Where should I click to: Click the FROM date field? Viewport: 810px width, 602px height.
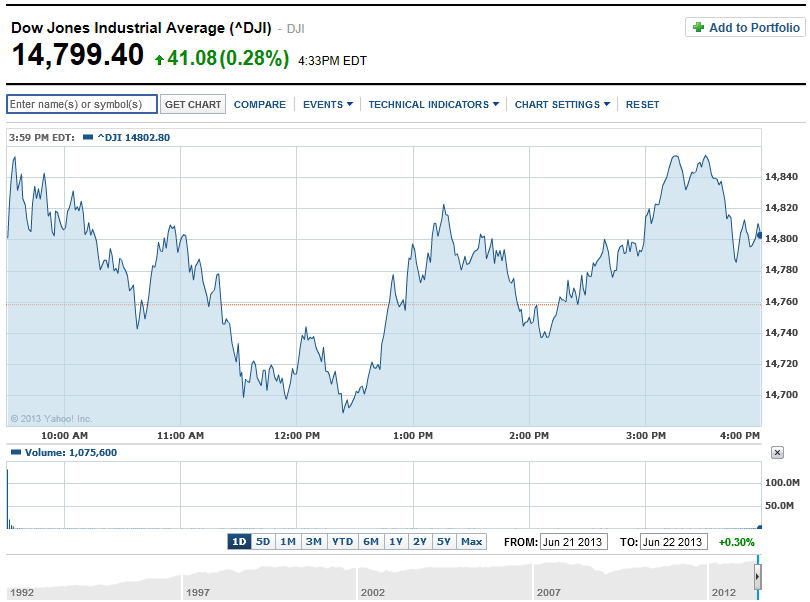point(573,542)
